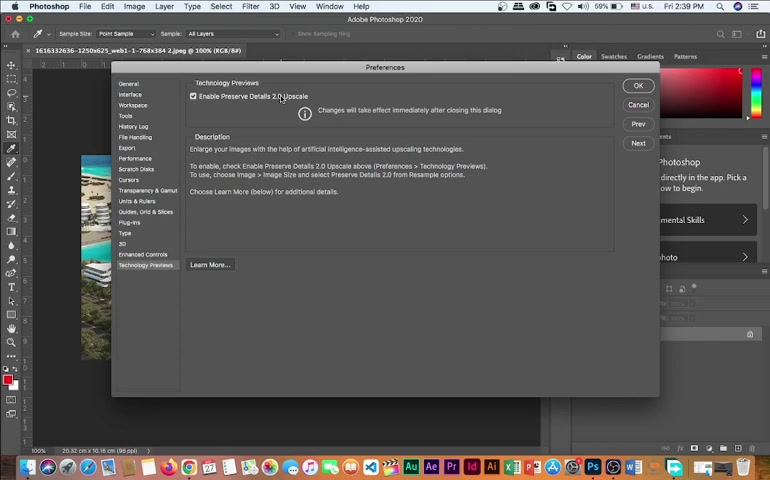
Task: Click the Next button
Action: [x=638, y=143]
